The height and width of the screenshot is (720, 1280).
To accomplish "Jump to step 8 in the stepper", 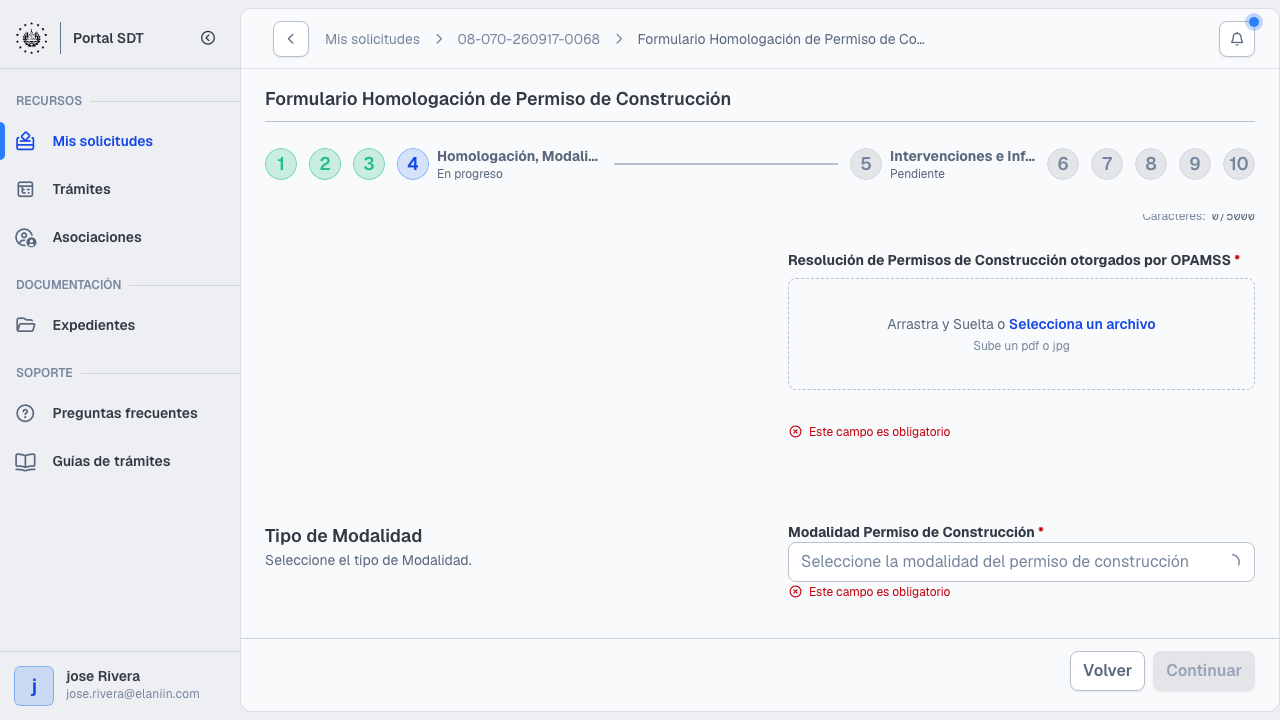I will [1151, 164].
